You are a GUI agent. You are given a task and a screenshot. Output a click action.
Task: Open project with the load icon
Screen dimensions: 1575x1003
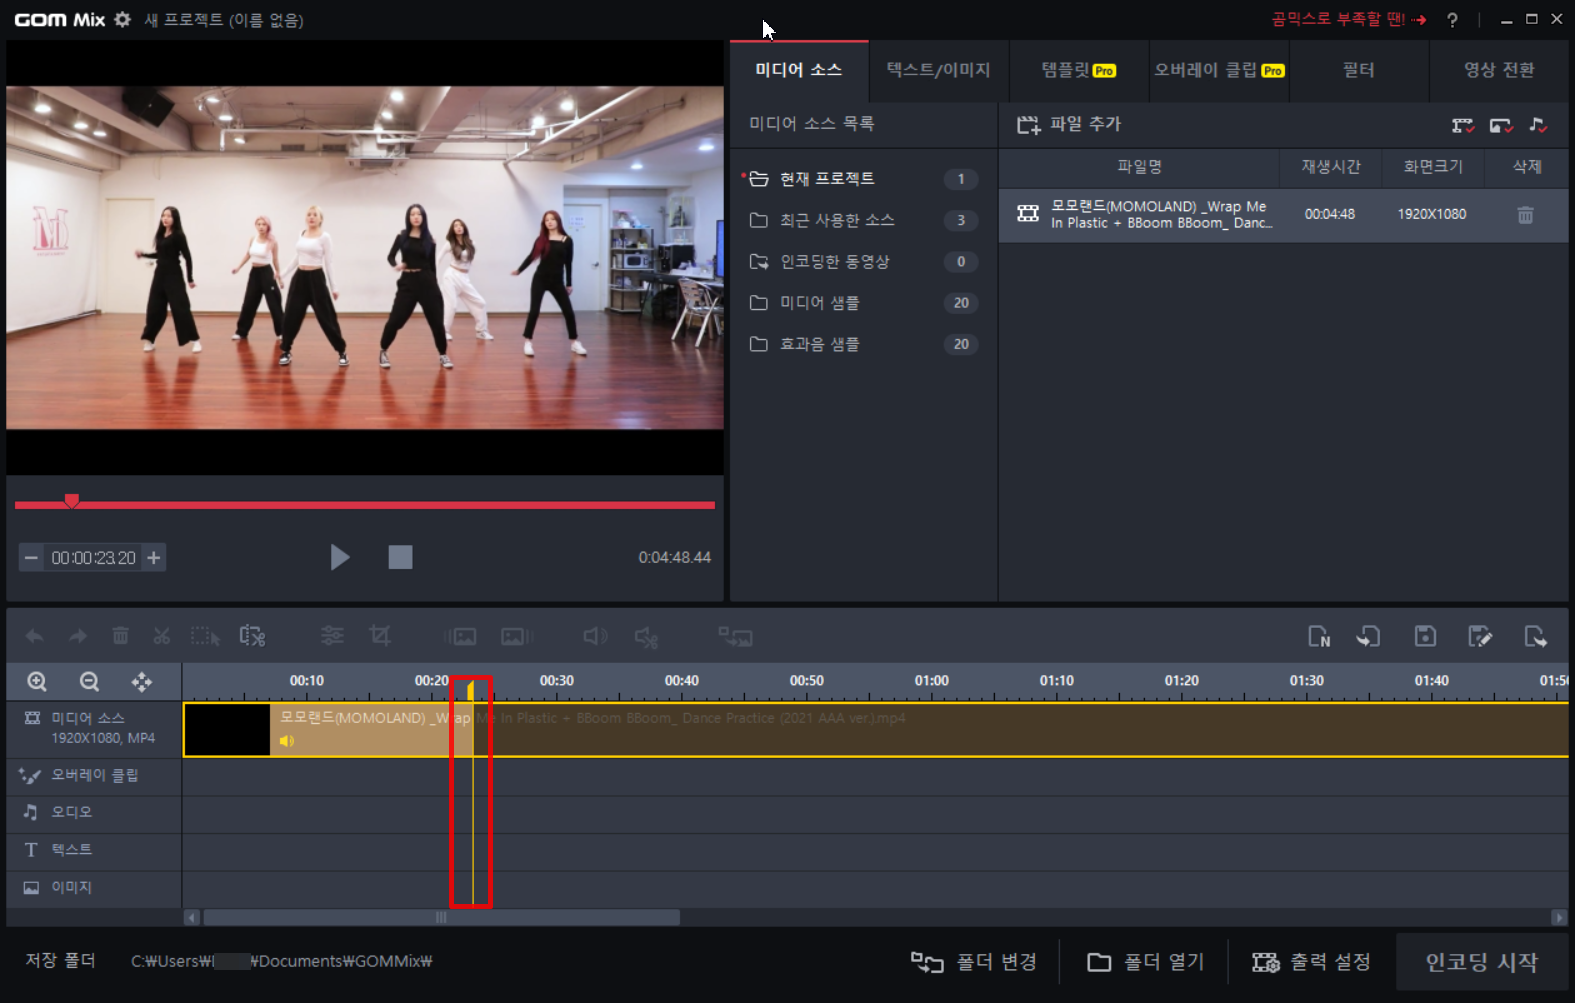click(1369, 636)
